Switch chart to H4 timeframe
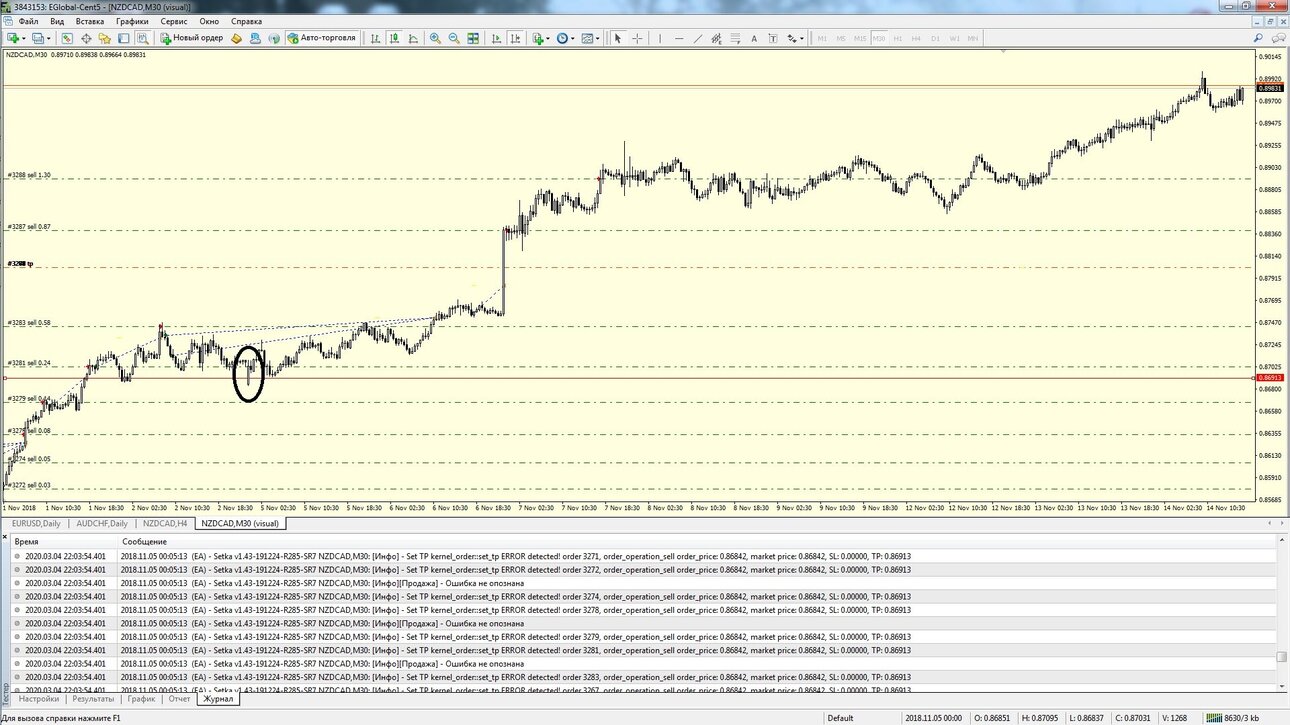This screenshot has width=1290, height=725. 917,38
